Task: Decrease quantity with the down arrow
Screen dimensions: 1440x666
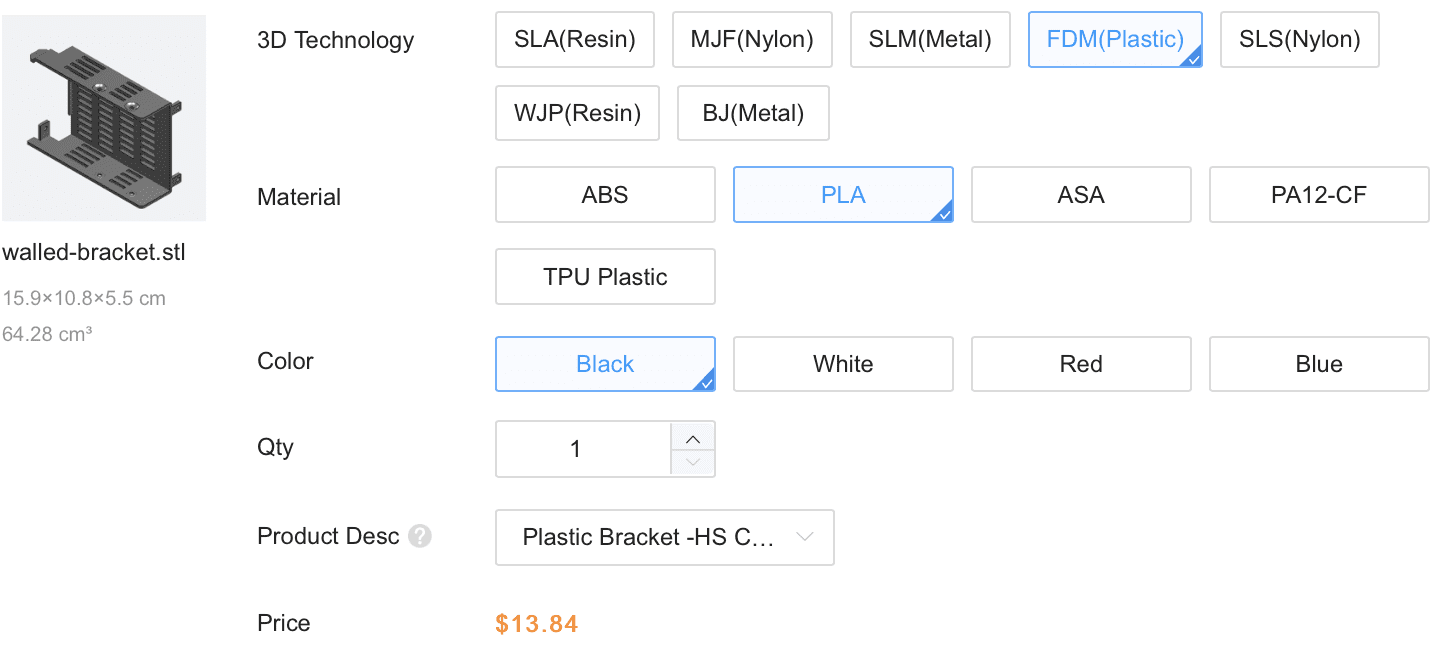Action: click(x=693, y=462)
